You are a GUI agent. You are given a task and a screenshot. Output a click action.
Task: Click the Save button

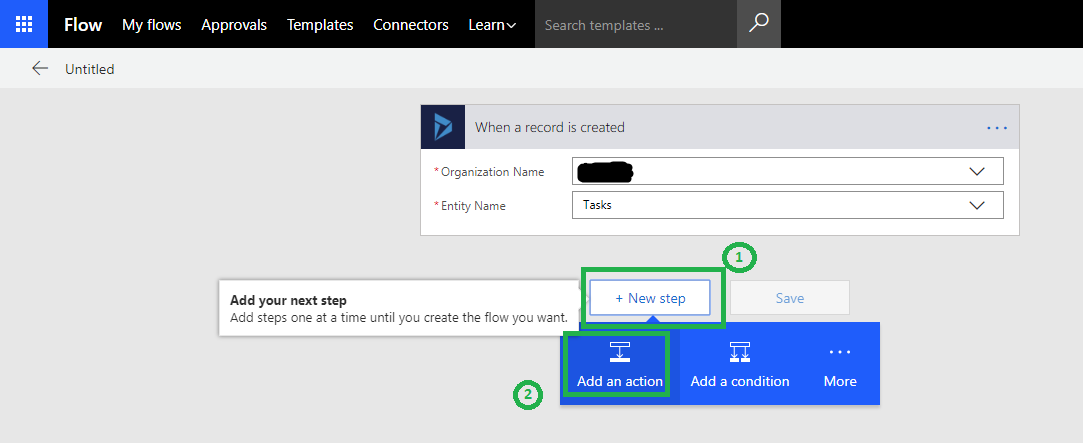[x=789, y=298]
